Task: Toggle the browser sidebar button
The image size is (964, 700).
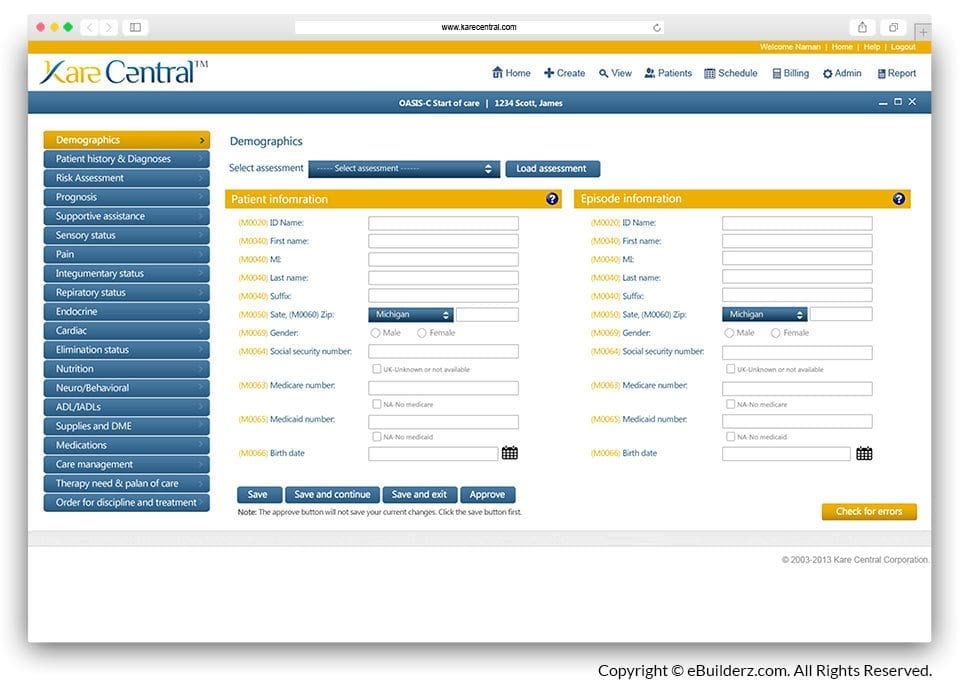Action: pos(135,27)
